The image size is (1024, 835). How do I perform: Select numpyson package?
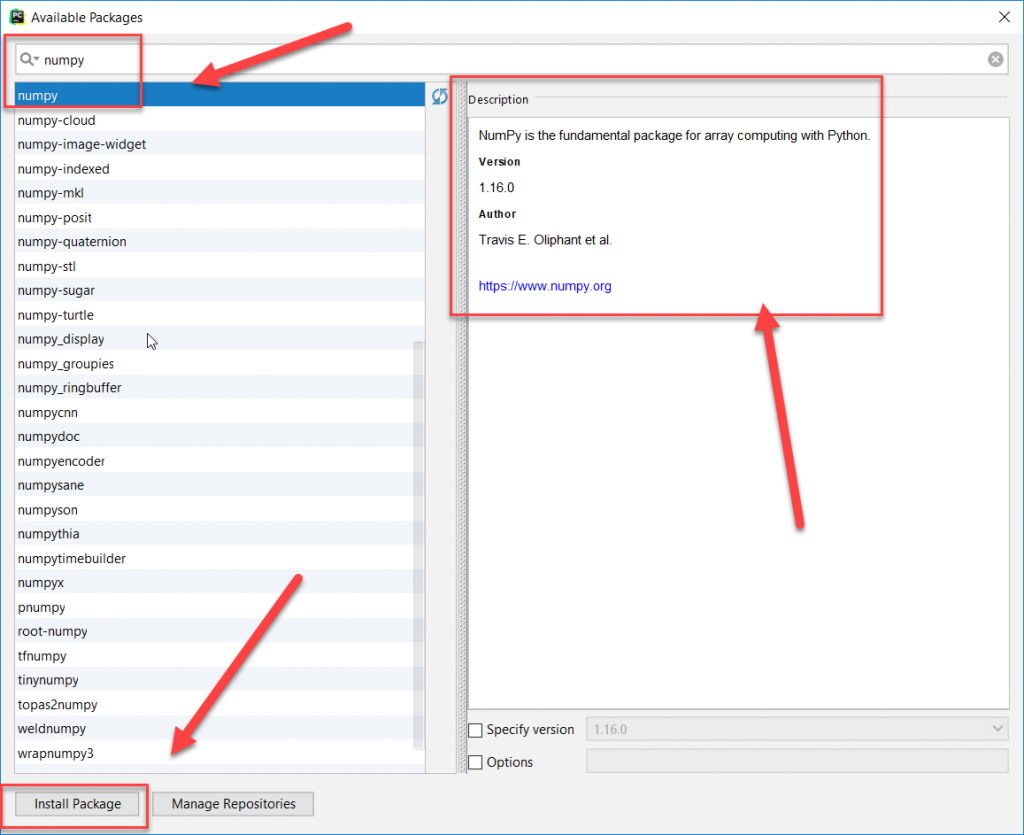[x=220, y=510]
